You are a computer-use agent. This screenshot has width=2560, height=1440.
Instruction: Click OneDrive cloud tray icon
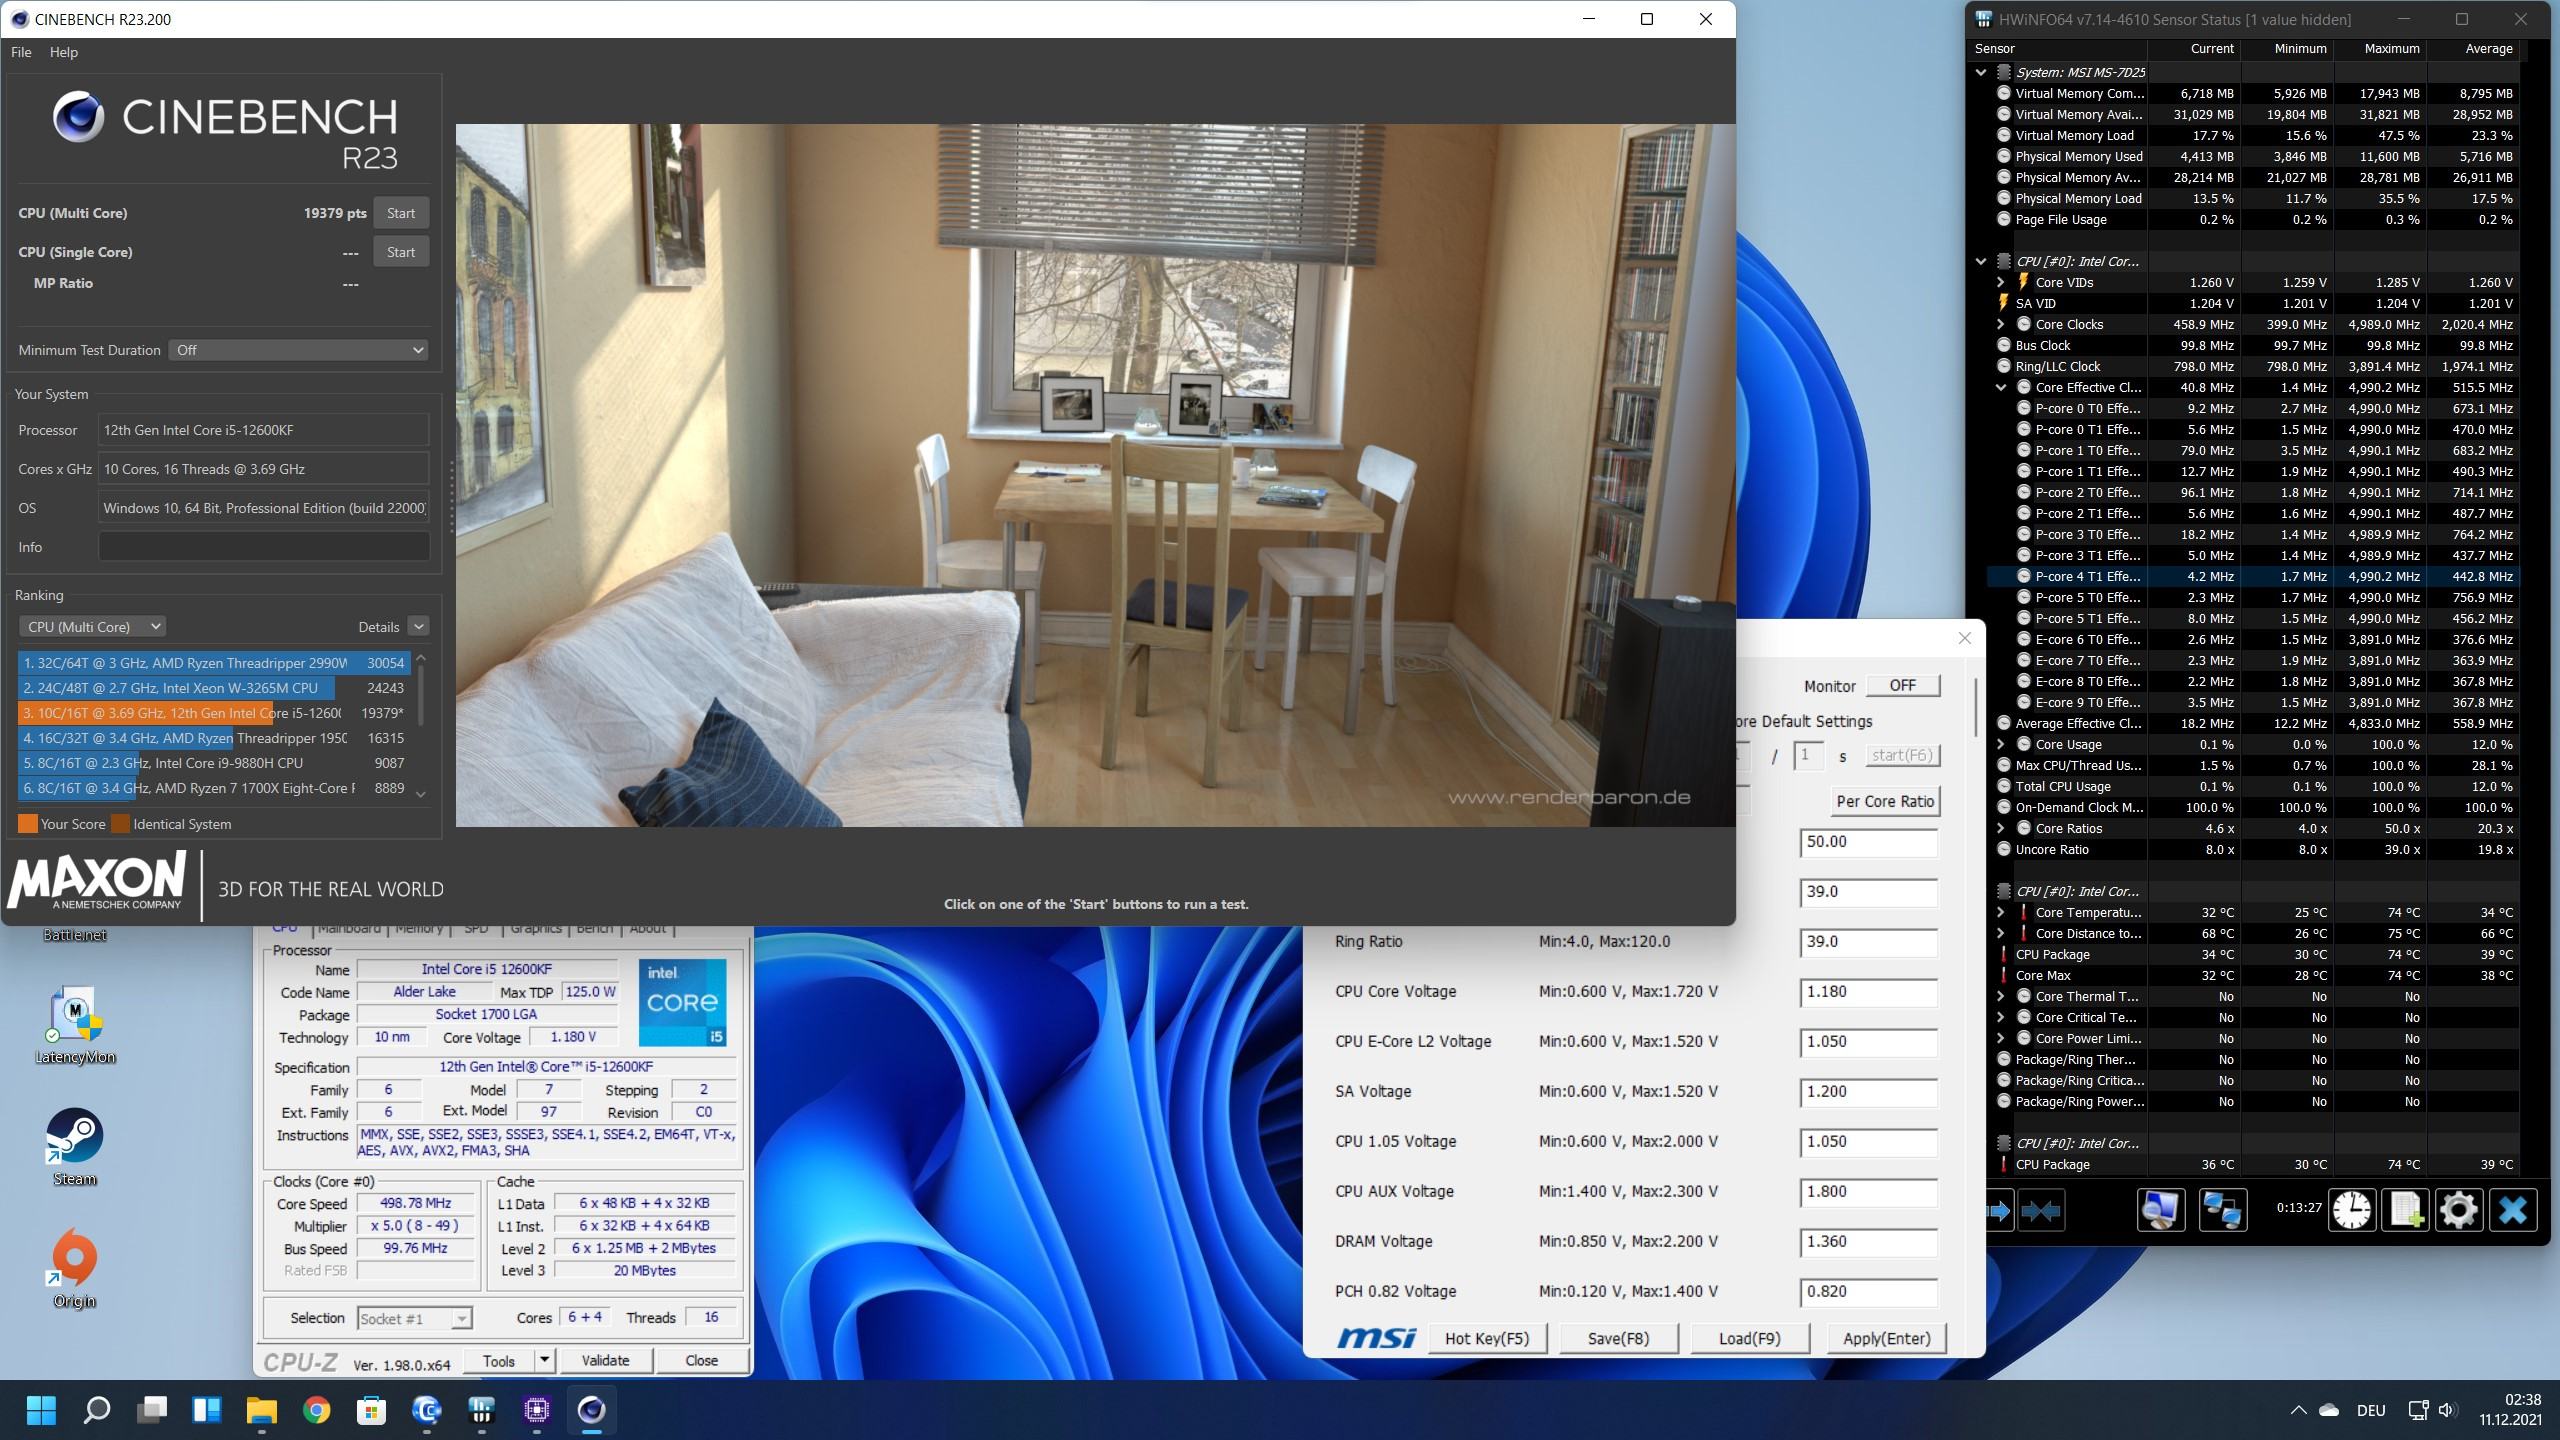2329,1410
